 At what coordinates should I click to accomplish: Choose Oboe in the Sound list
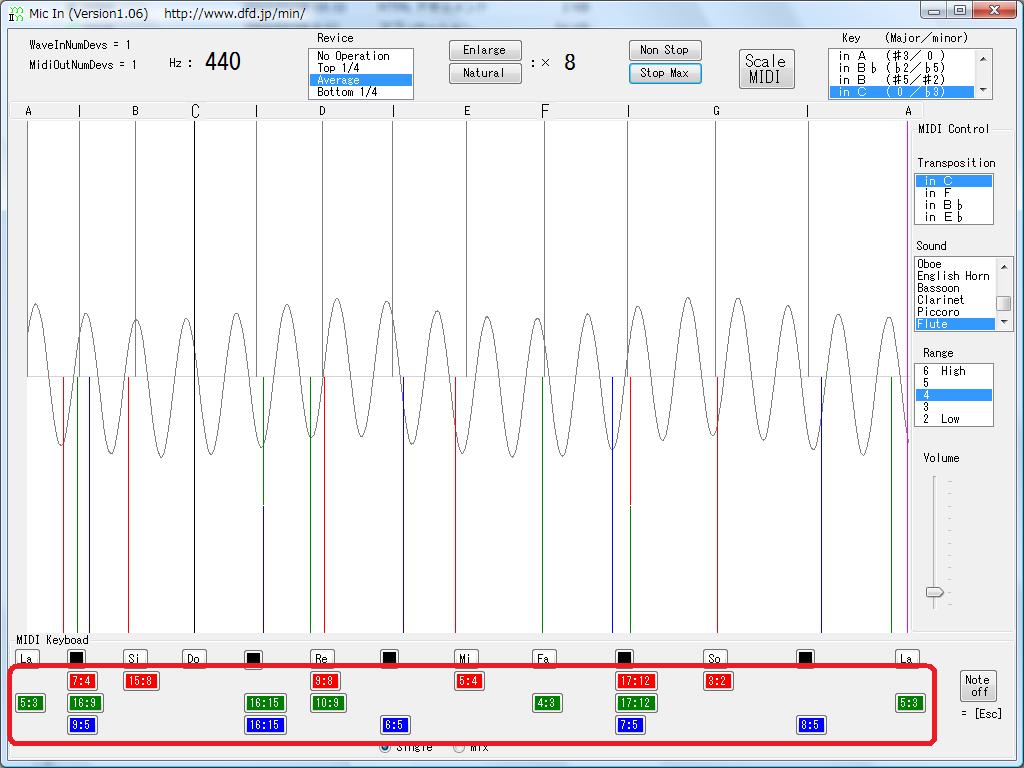955,264
